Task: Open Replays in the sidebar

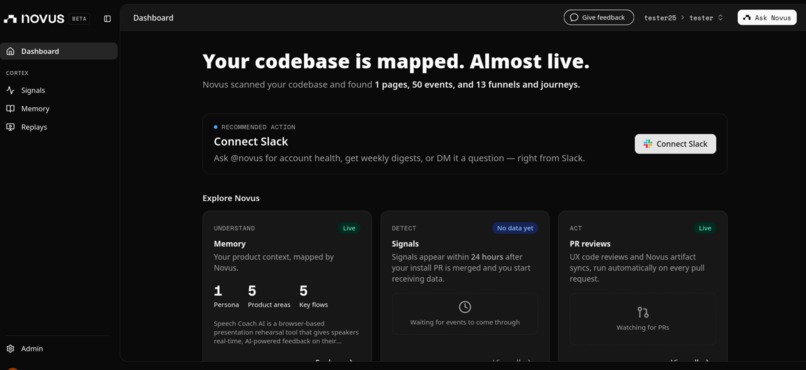Action: (59, 127)
